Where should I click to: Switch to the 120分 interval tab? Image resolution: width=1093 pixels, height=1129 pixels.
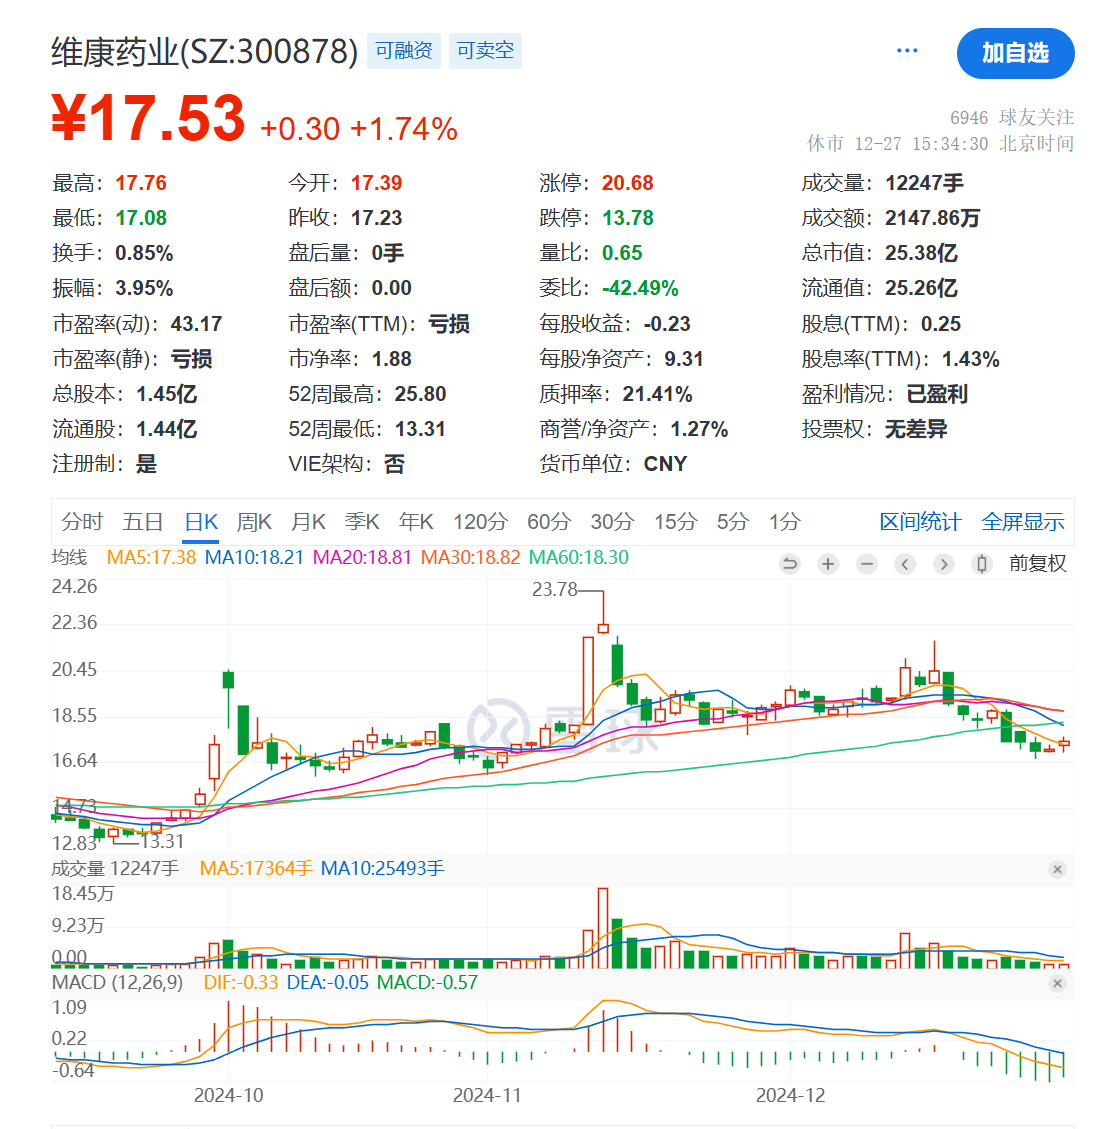click(x=480, y=521)
